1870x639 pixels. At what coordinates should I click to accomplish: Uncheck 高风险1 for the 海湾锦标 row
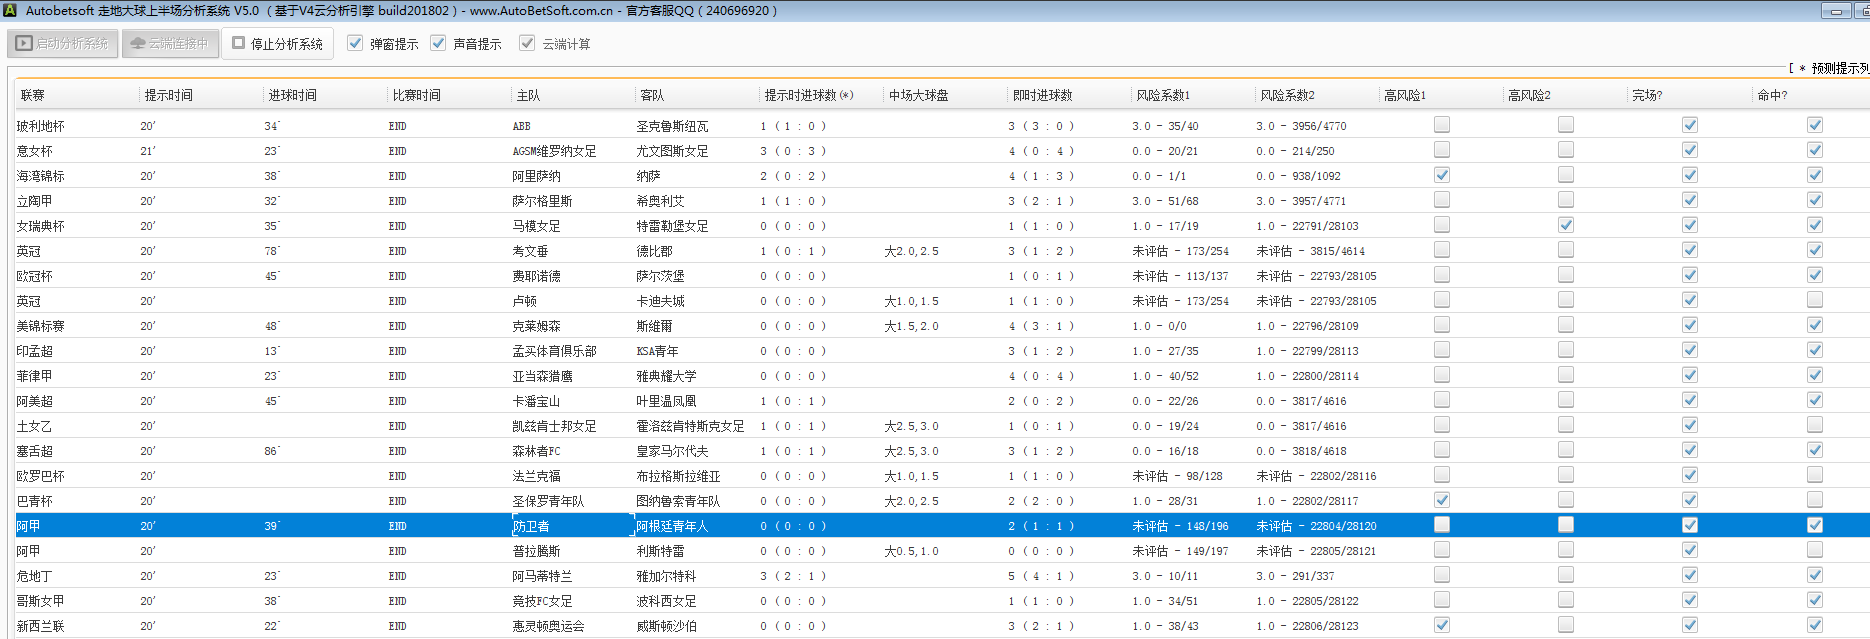coord(1441,175)
